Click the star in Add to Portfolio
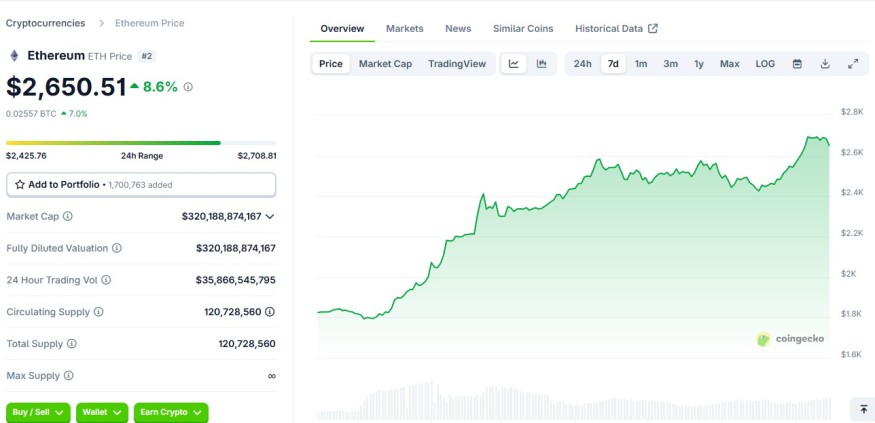 pyautogui.click(x=20, y=185)
